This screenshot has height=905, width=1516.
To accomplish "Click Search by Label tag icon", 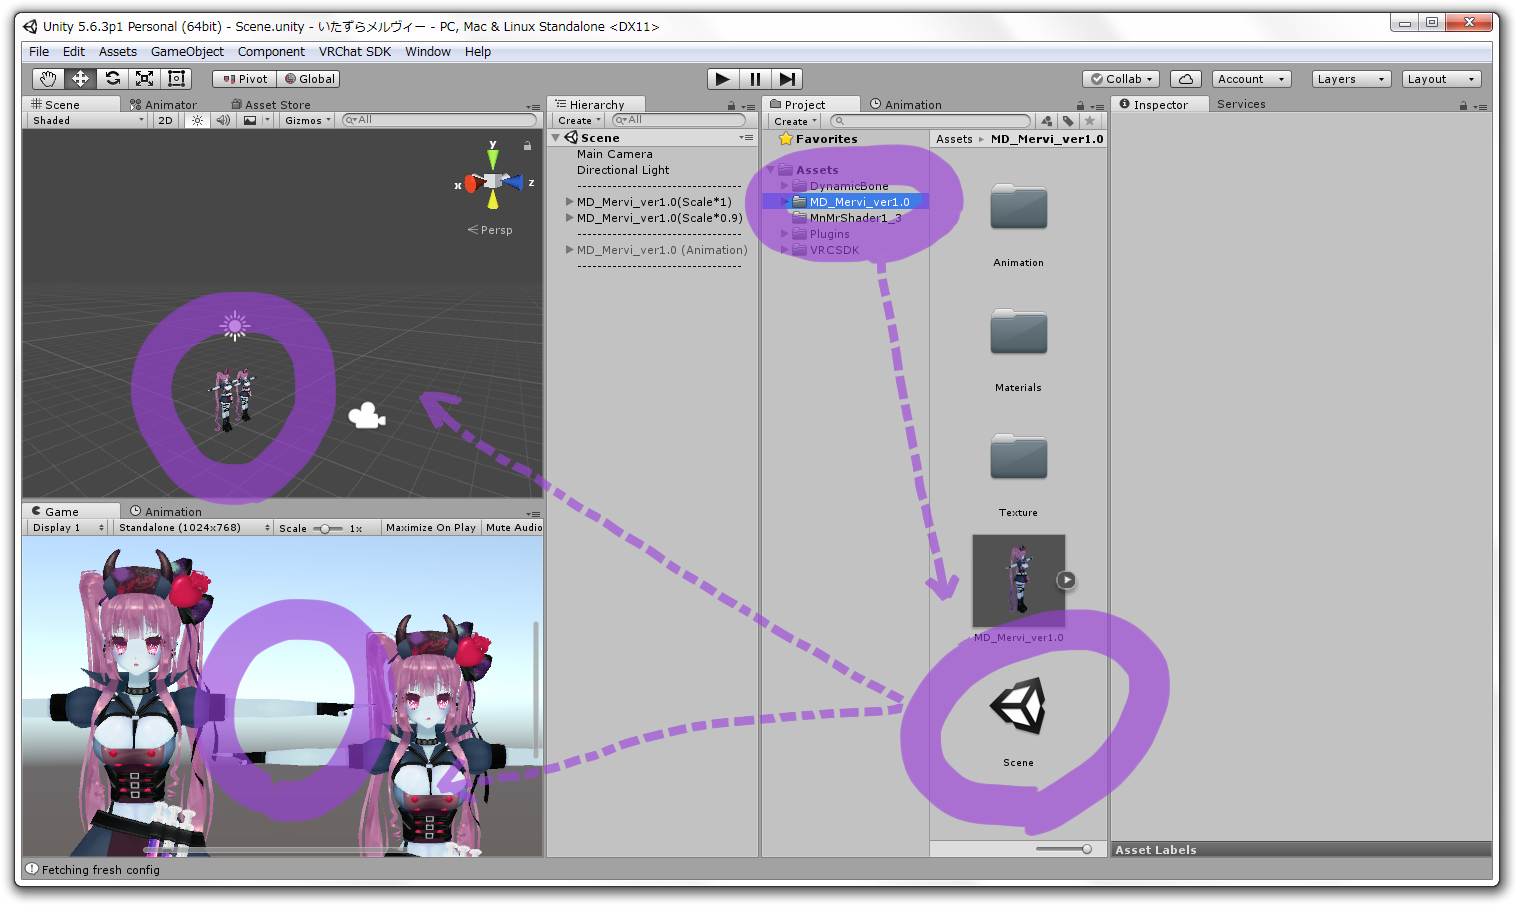I will point(1068,121).
